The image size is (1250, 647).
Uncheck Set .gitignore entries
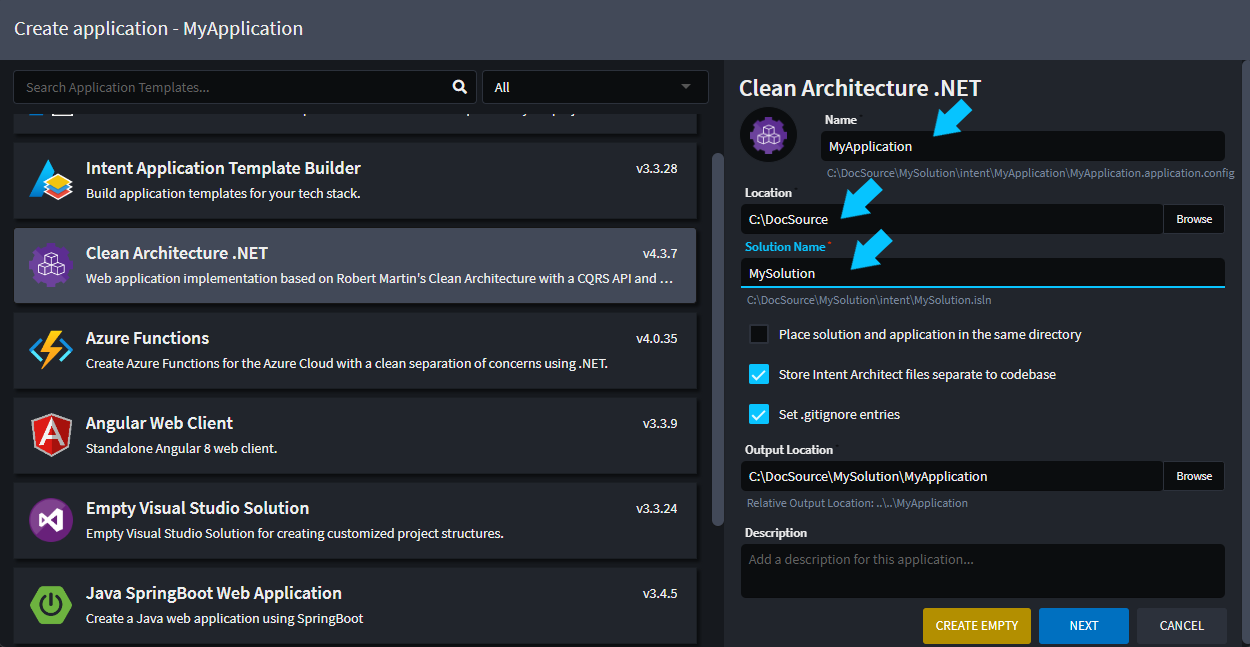pos(759,414)
